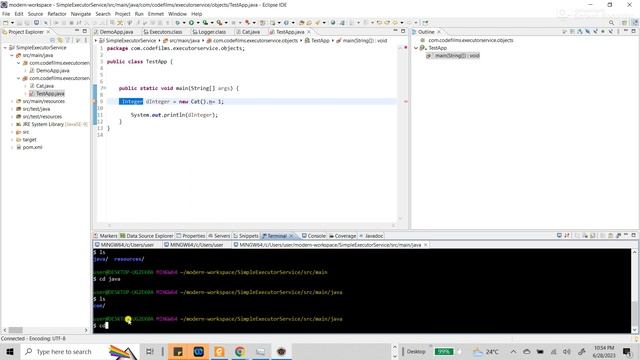Screen dimensions: 640x360
Task: Switch to the Executors.class editor tab
Action: 163,32
